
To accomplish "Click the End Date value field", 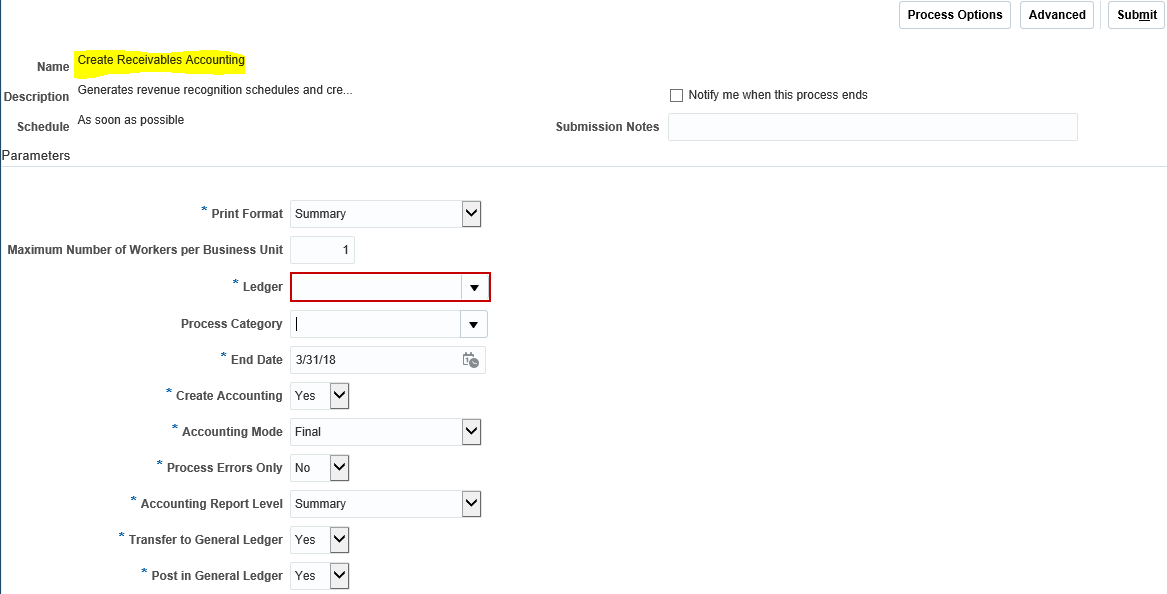I will pos(380,359).
